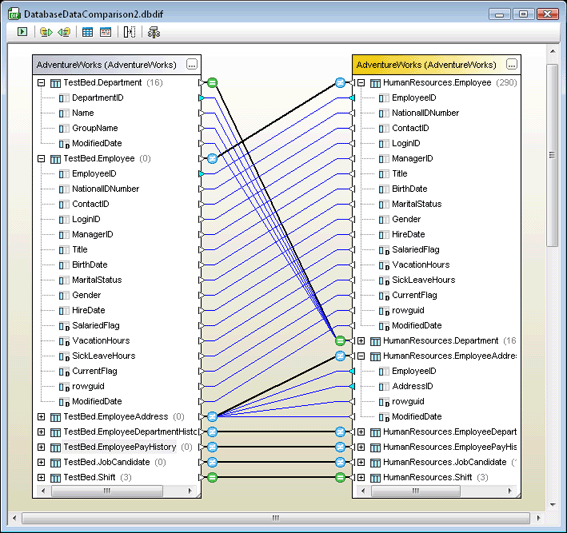This screenshot has width=567, height=533.
Task: Click the left component horizontal scrollbar thumb
Action: [107, 491]
